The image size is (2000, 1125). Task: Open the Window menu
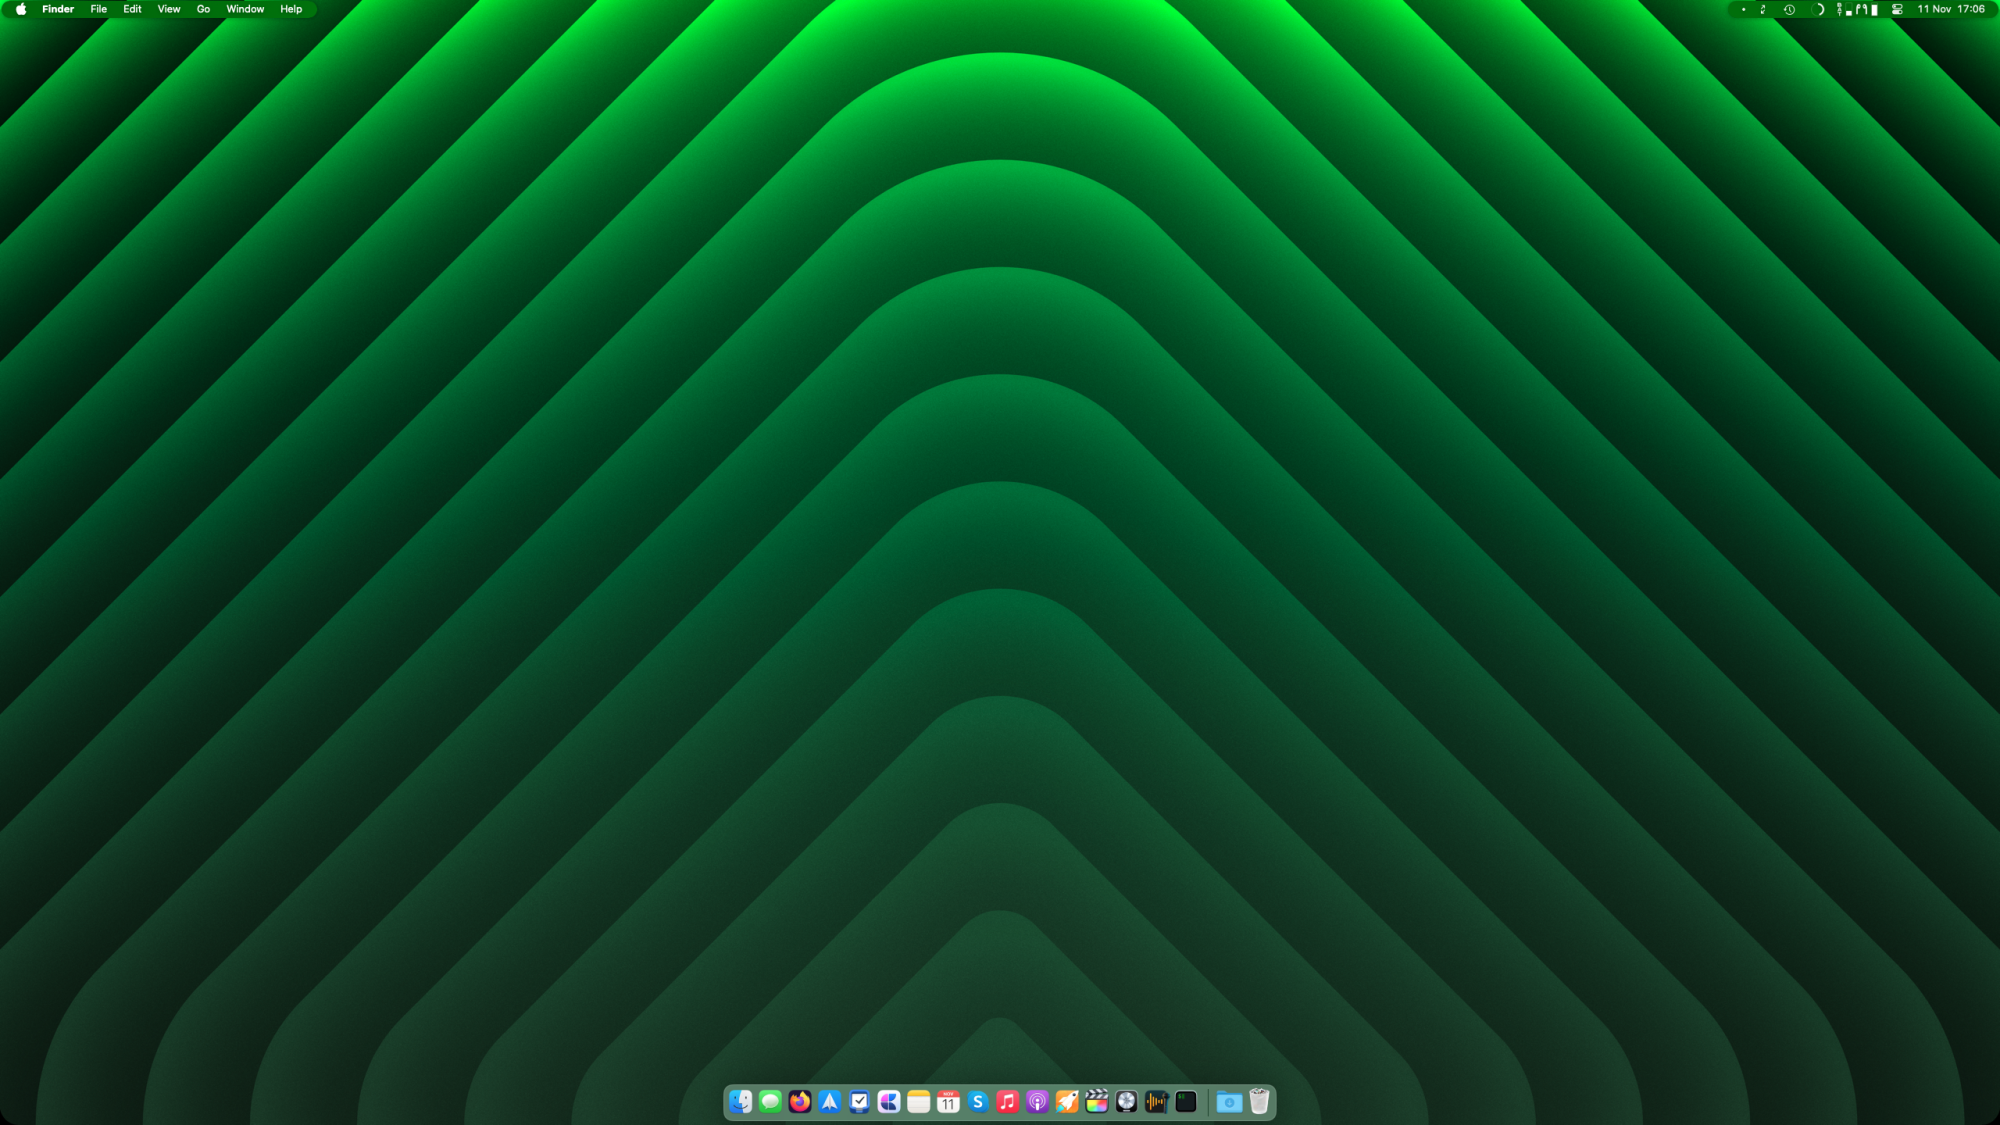tap(245, 9)
